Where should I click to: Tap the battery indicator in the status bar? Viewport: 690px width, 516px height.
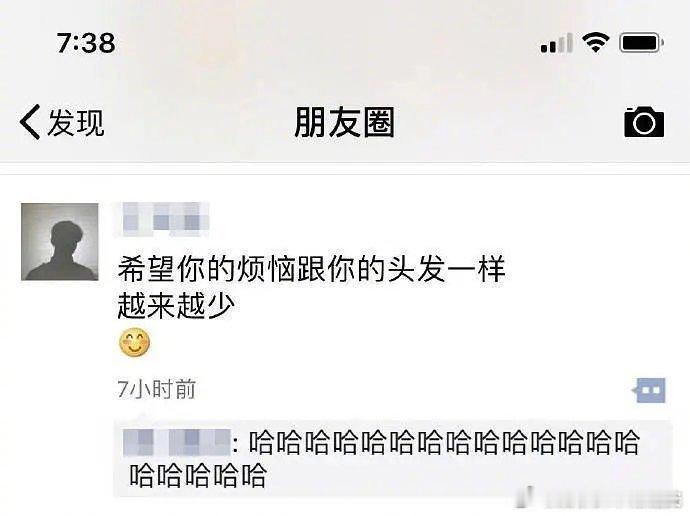[x=642, y=43]
